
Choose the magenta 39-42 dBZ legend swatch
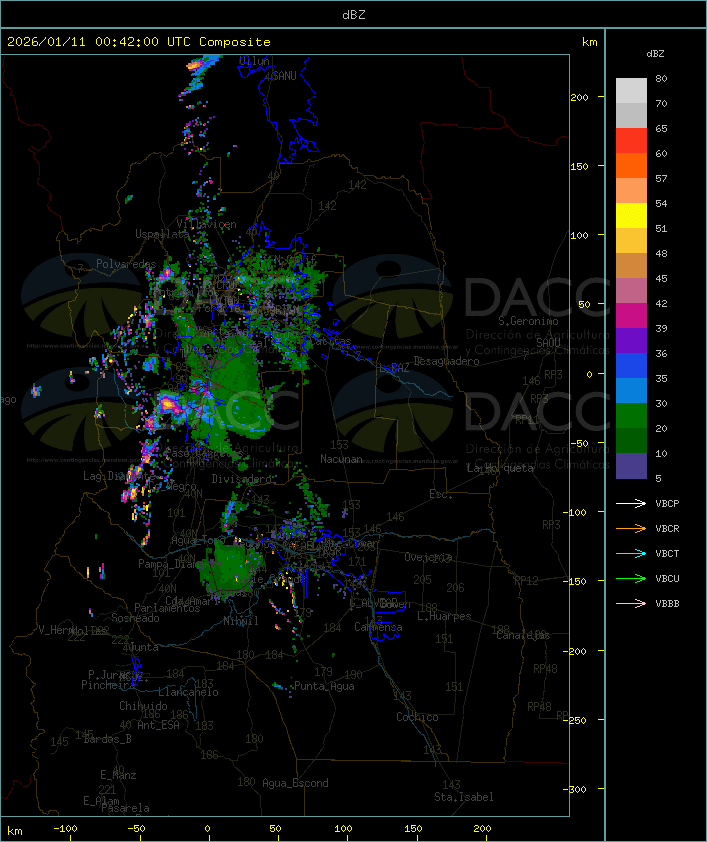click(631, 316)
